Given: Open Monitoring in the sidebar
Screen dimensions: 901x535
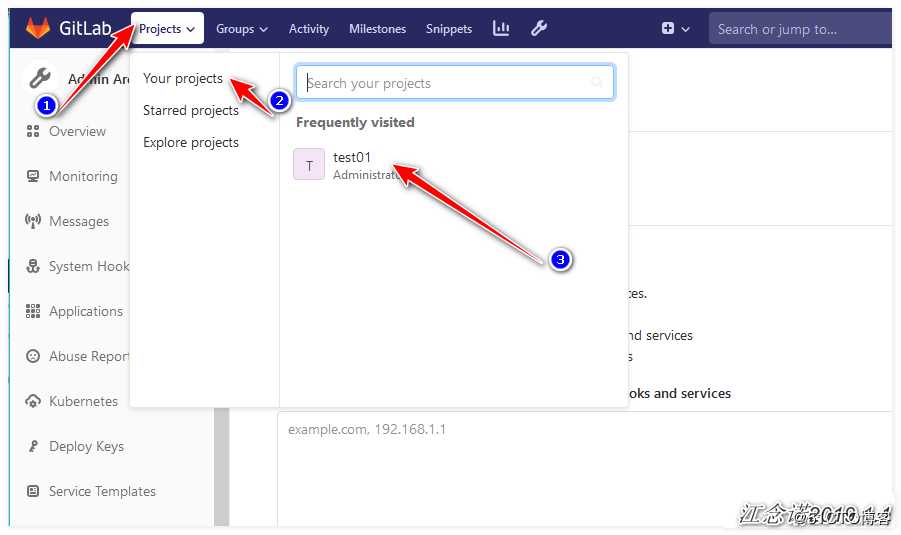Looking at the screenshot, I should pyautogui.click(x=83, y=176).
